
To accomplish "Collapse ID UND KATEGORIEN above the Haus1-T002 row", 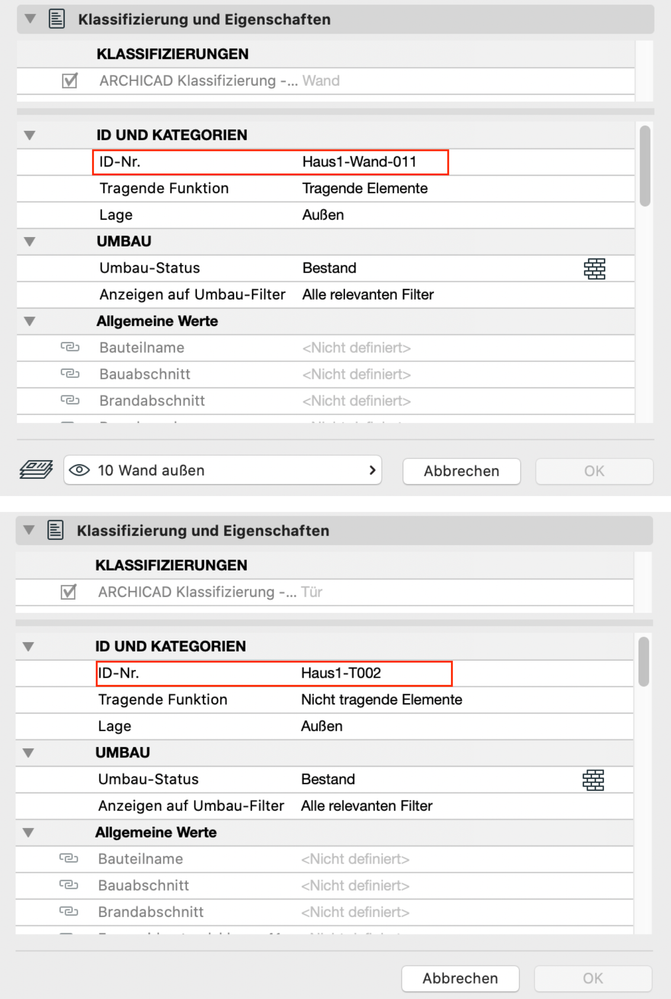I will point(28,646).
